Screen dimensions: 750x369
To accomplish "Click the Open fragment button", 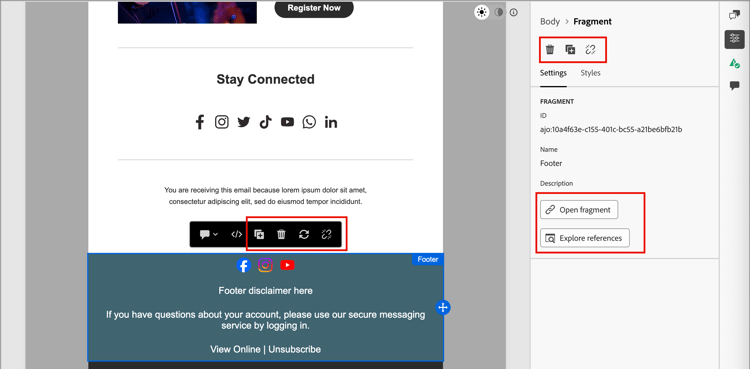I will (x=579, y=210).
